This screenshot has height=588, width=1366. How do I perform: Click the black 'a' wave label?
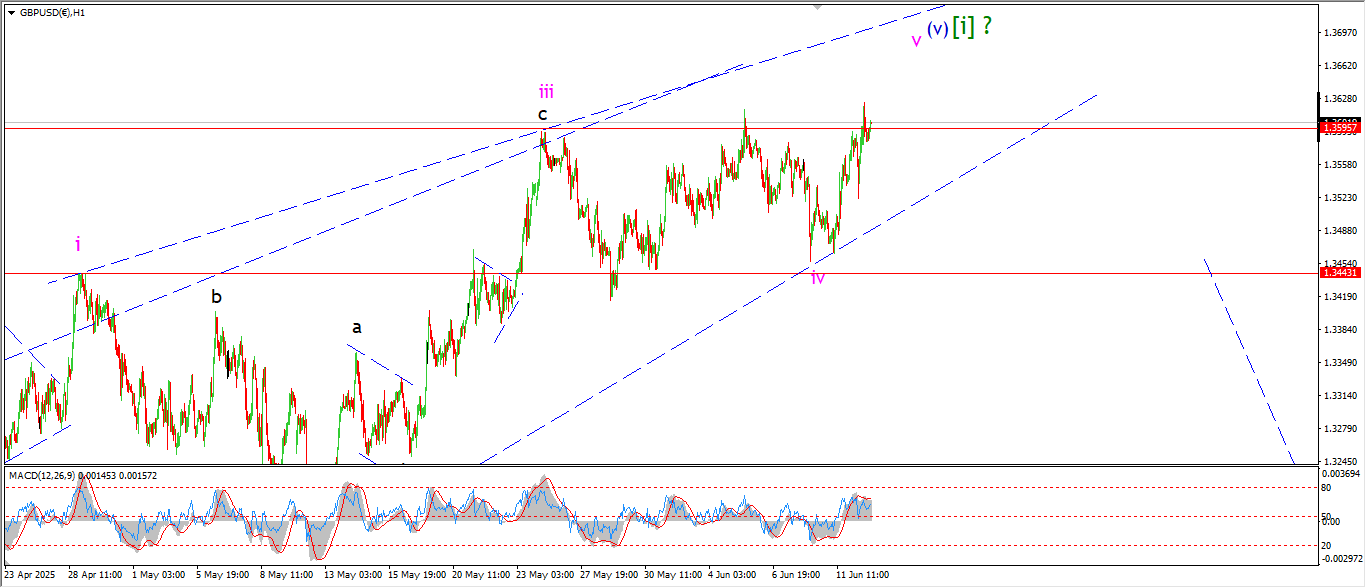click(356, 327)
